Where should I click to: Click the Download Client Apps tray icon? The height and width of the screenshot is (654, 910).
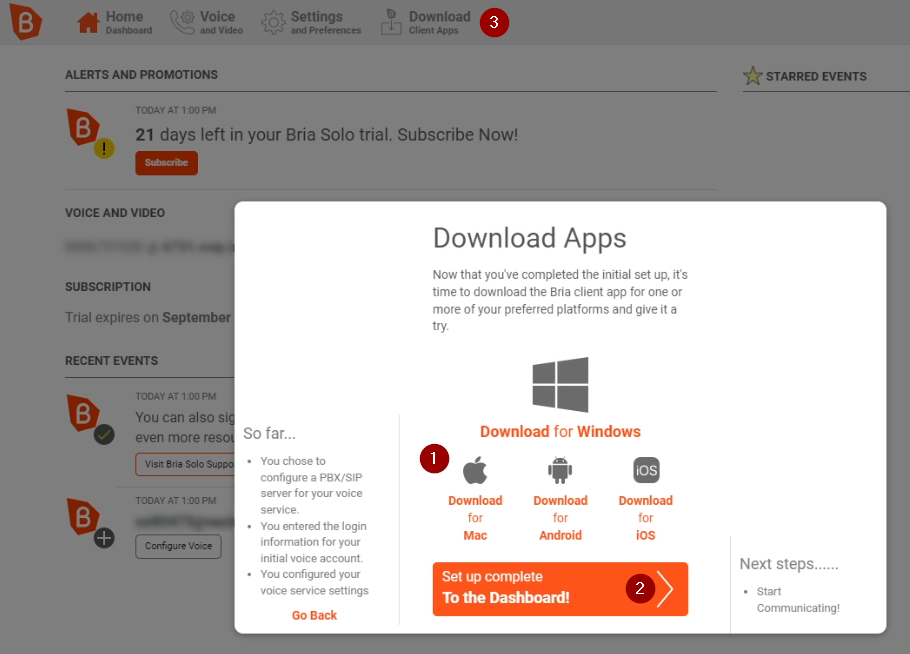click(x=391, y=22)
